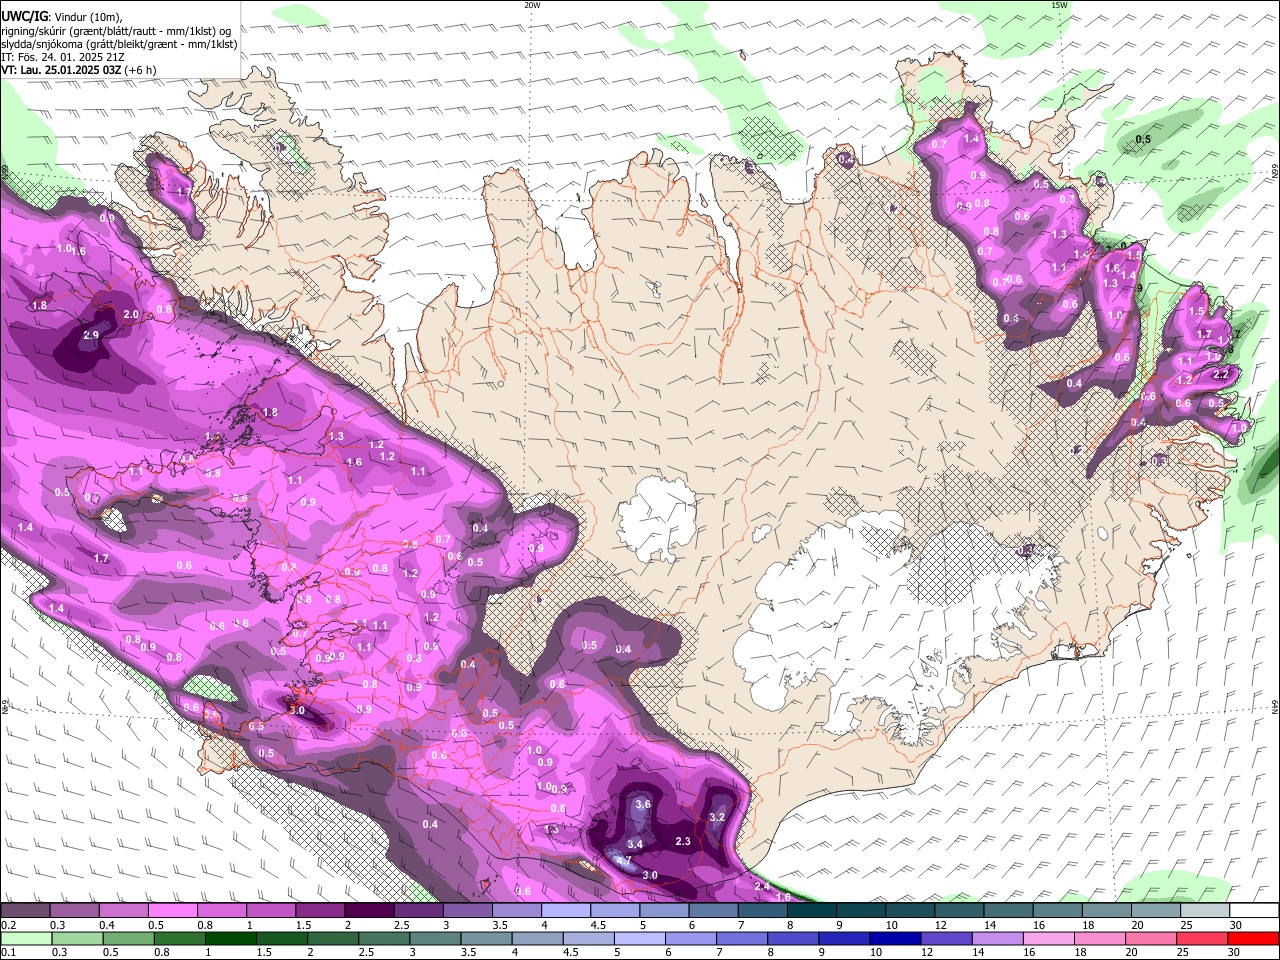Click the '0.2' label on the snow scale
This screenshot has width=1280, height=960.
coord(8,925)
